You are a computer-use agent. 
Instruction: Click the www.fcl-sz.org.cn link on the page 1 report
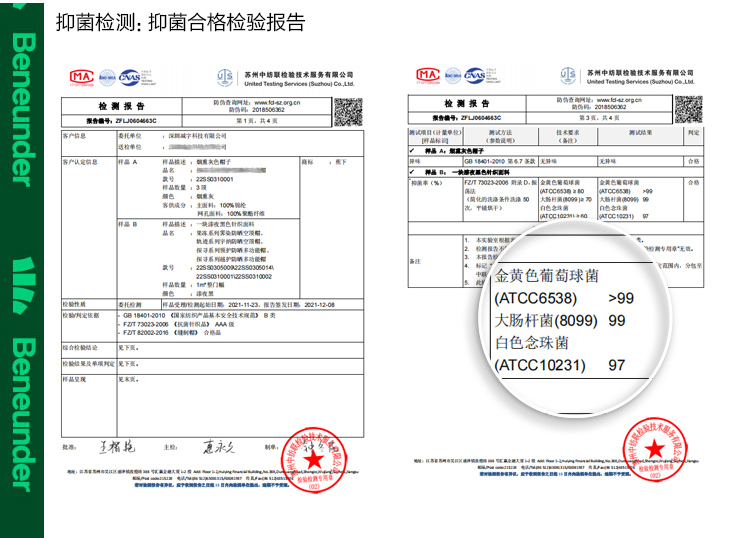277,102
